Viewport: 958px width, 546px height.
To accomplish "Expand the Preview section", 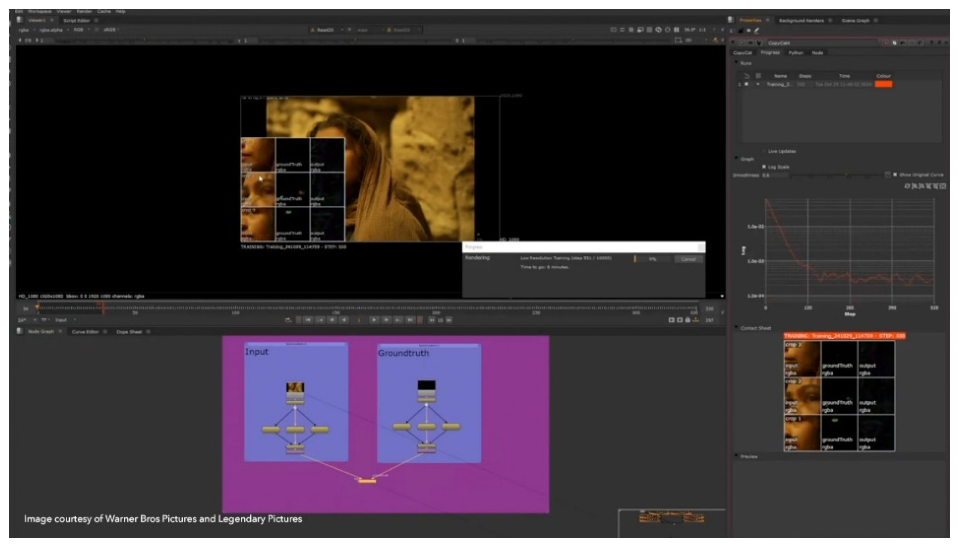I will point(736,456).
